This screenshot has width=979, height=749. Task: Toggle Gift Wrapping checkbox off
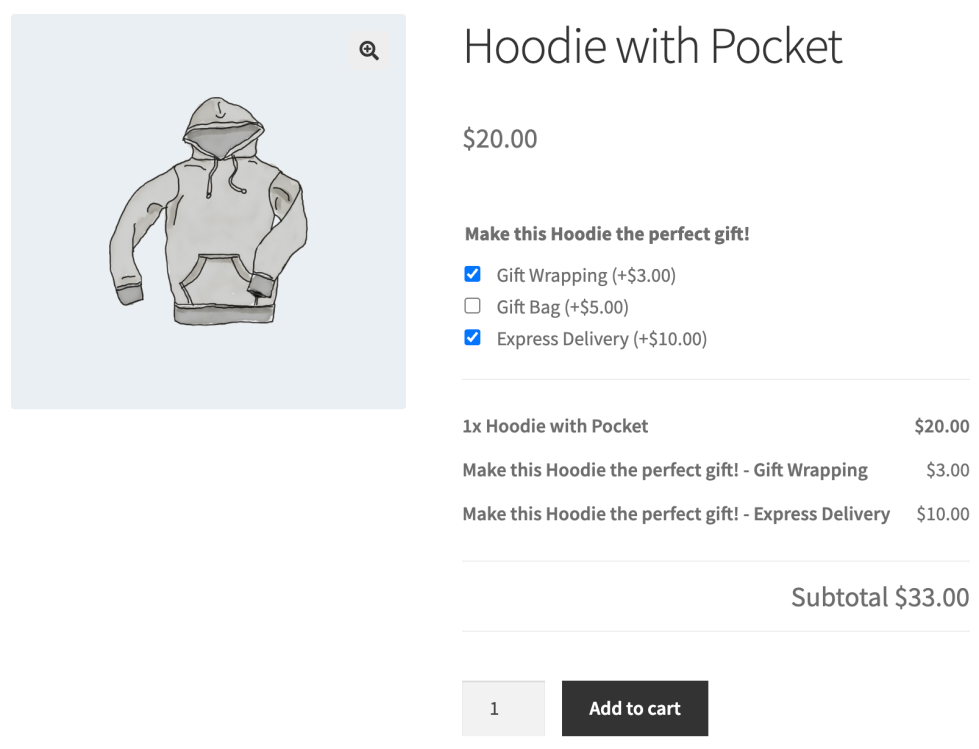point(472,273)
